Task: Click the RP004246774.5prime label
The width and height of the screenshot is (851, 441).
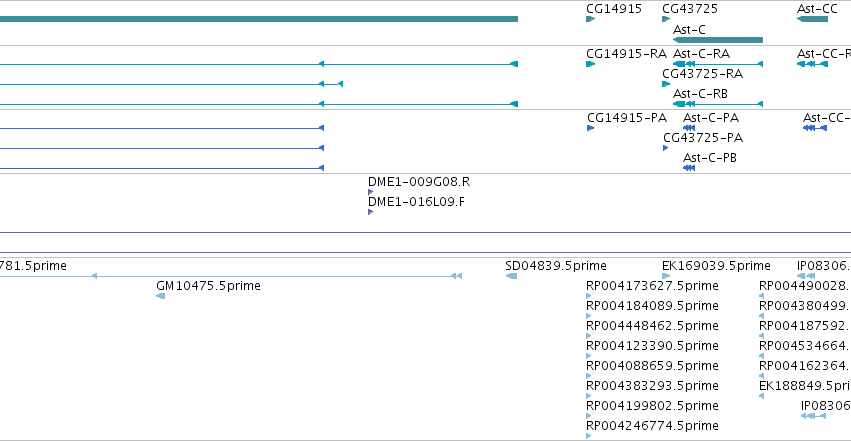Action: pos(652,426)
